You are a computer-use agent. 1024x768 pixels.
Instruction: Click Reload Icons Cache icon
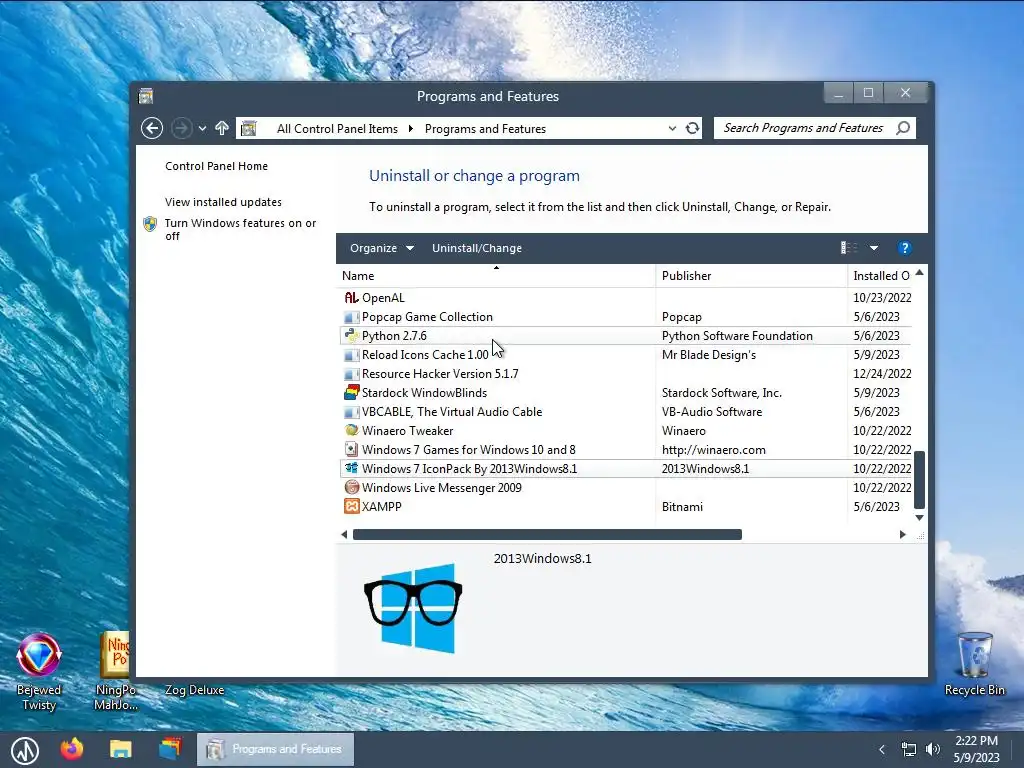click(x=351, y=355)
